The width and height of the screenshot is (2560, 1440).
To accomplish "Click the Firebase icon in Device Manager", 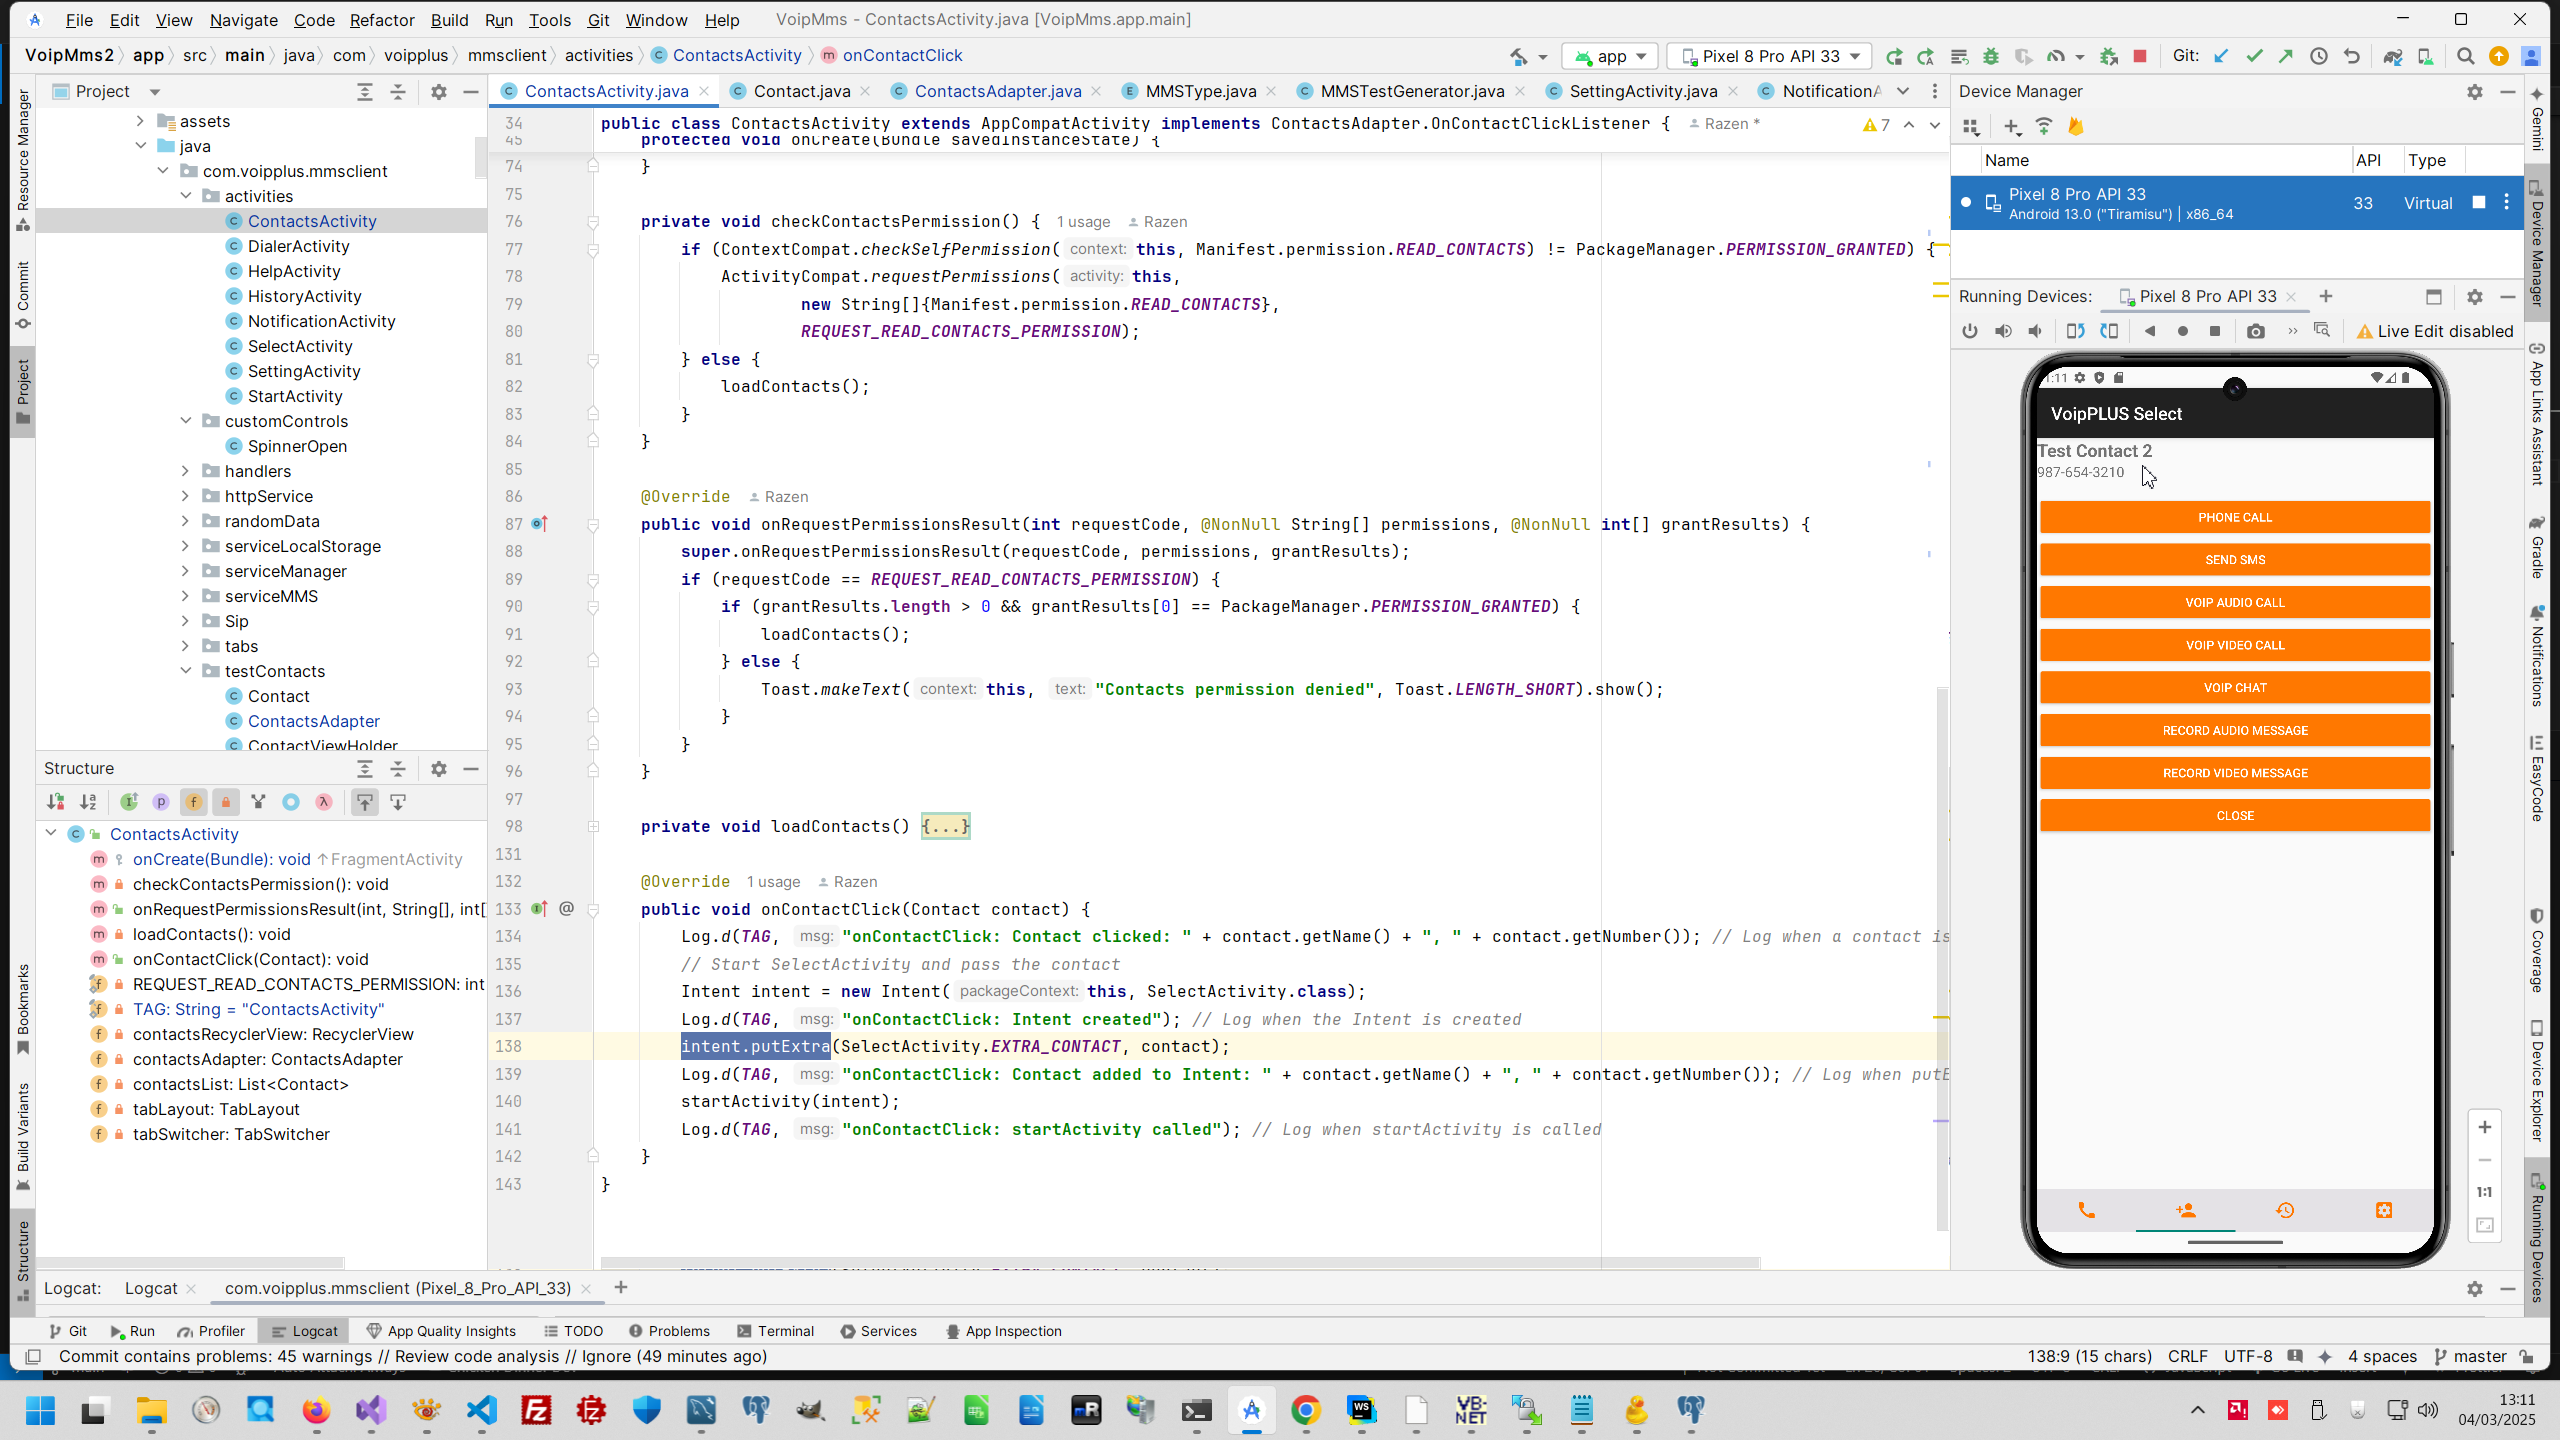I will (x=2076, y=126).
